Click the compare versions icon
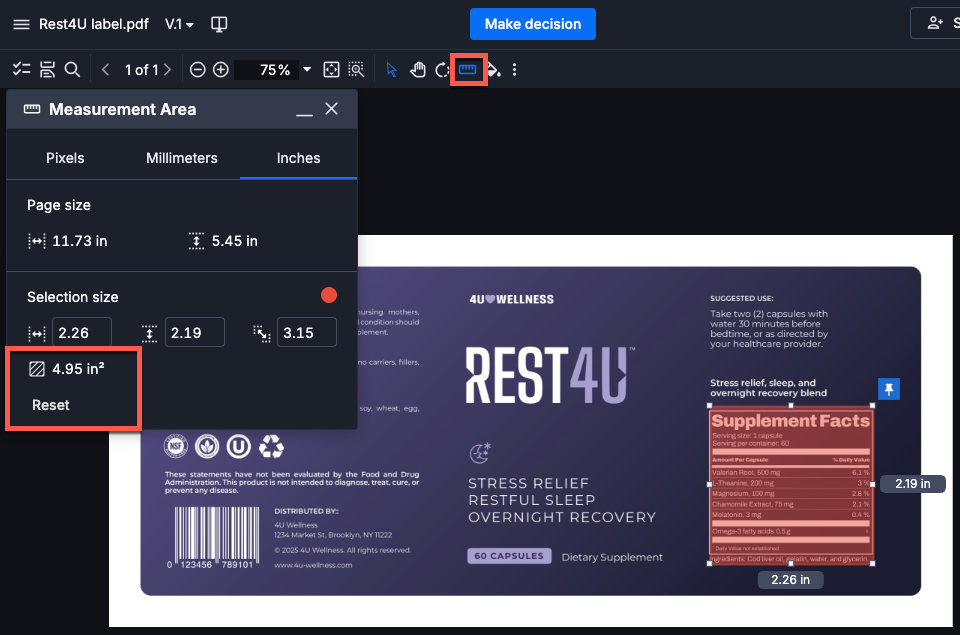The height and width of the screenshot is (635, 960). [219, 24]
